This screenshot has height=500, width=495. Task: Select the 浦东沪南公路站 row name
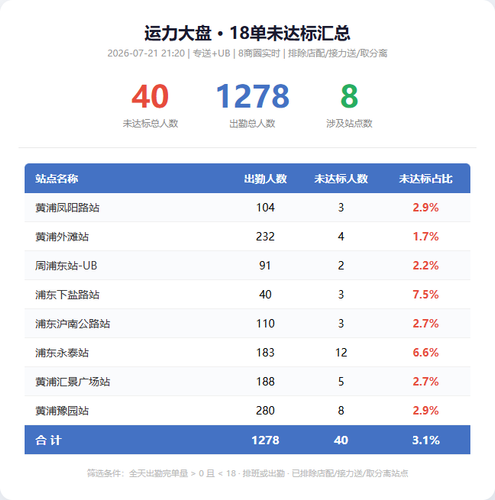point(73,324)
